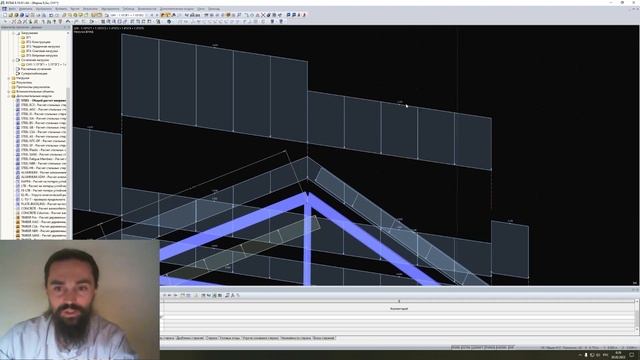Select ЗГ5 Ветровая нагрузка load case
The width and height of the screenshot is (640, 360).
pyautogui.click(x=42, y=56)
